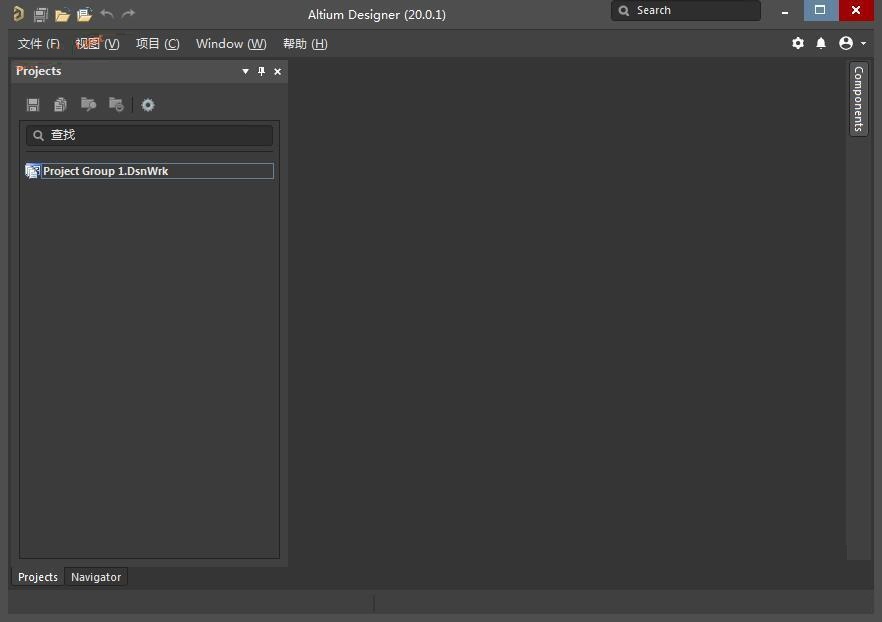The image size is (882, 622).
Task: Switch to the Navigator tab
Action: click(96, 577)
